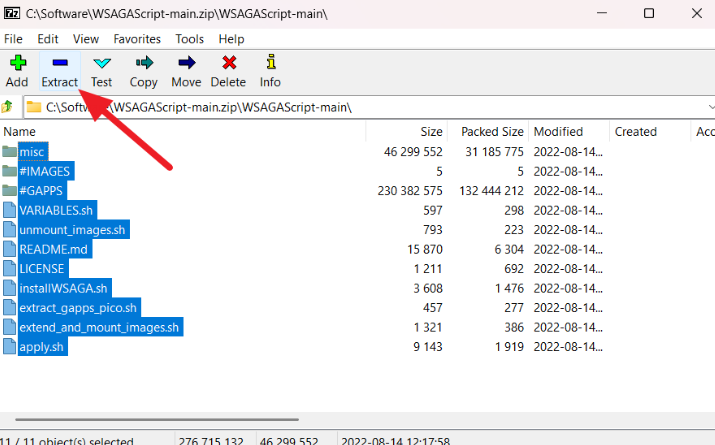Sort by the Created column header

(x=650, y=131)
